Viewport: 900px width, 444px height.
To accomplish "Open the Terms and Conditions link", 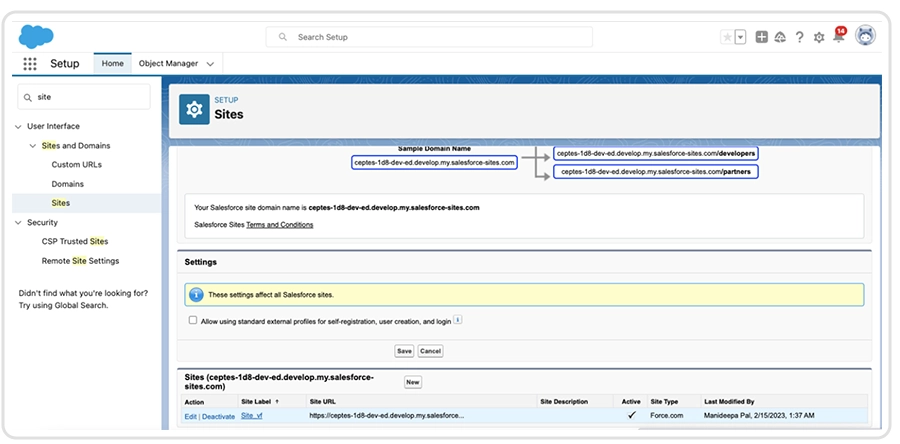I will coord(279,225).
